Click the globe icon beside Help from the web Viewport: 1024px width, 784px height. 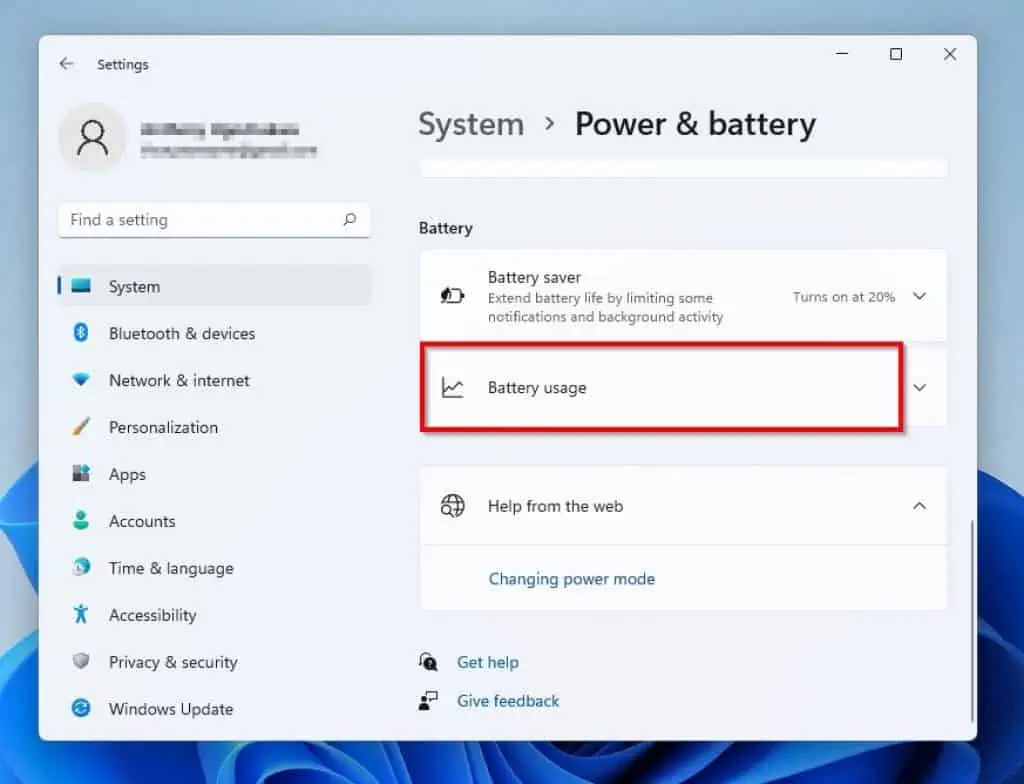click(x=453, y=506)
